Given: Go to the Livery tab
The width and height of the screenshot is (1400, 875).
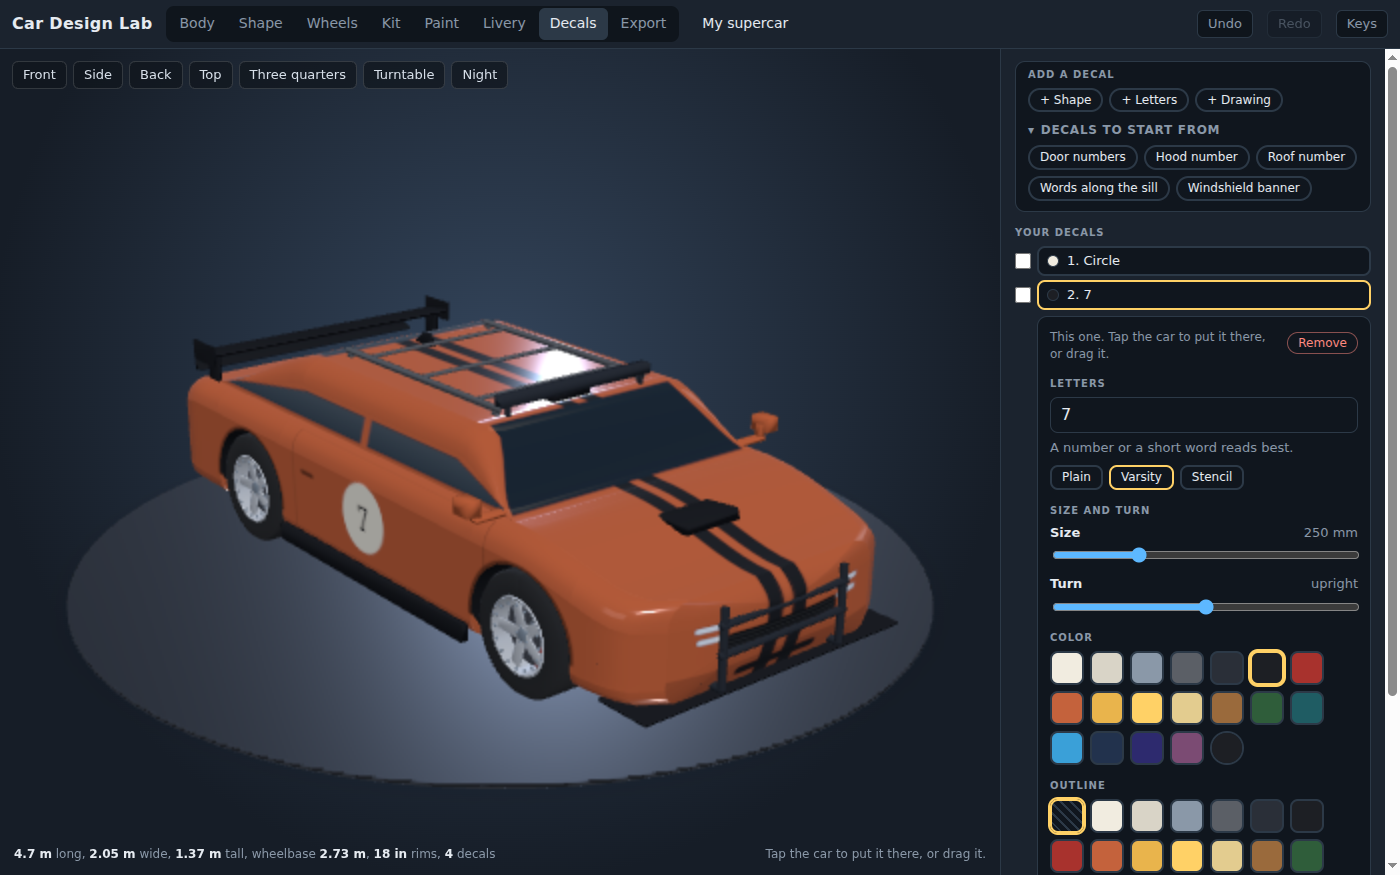Looking at the screenshot, I should pos(504,24).
